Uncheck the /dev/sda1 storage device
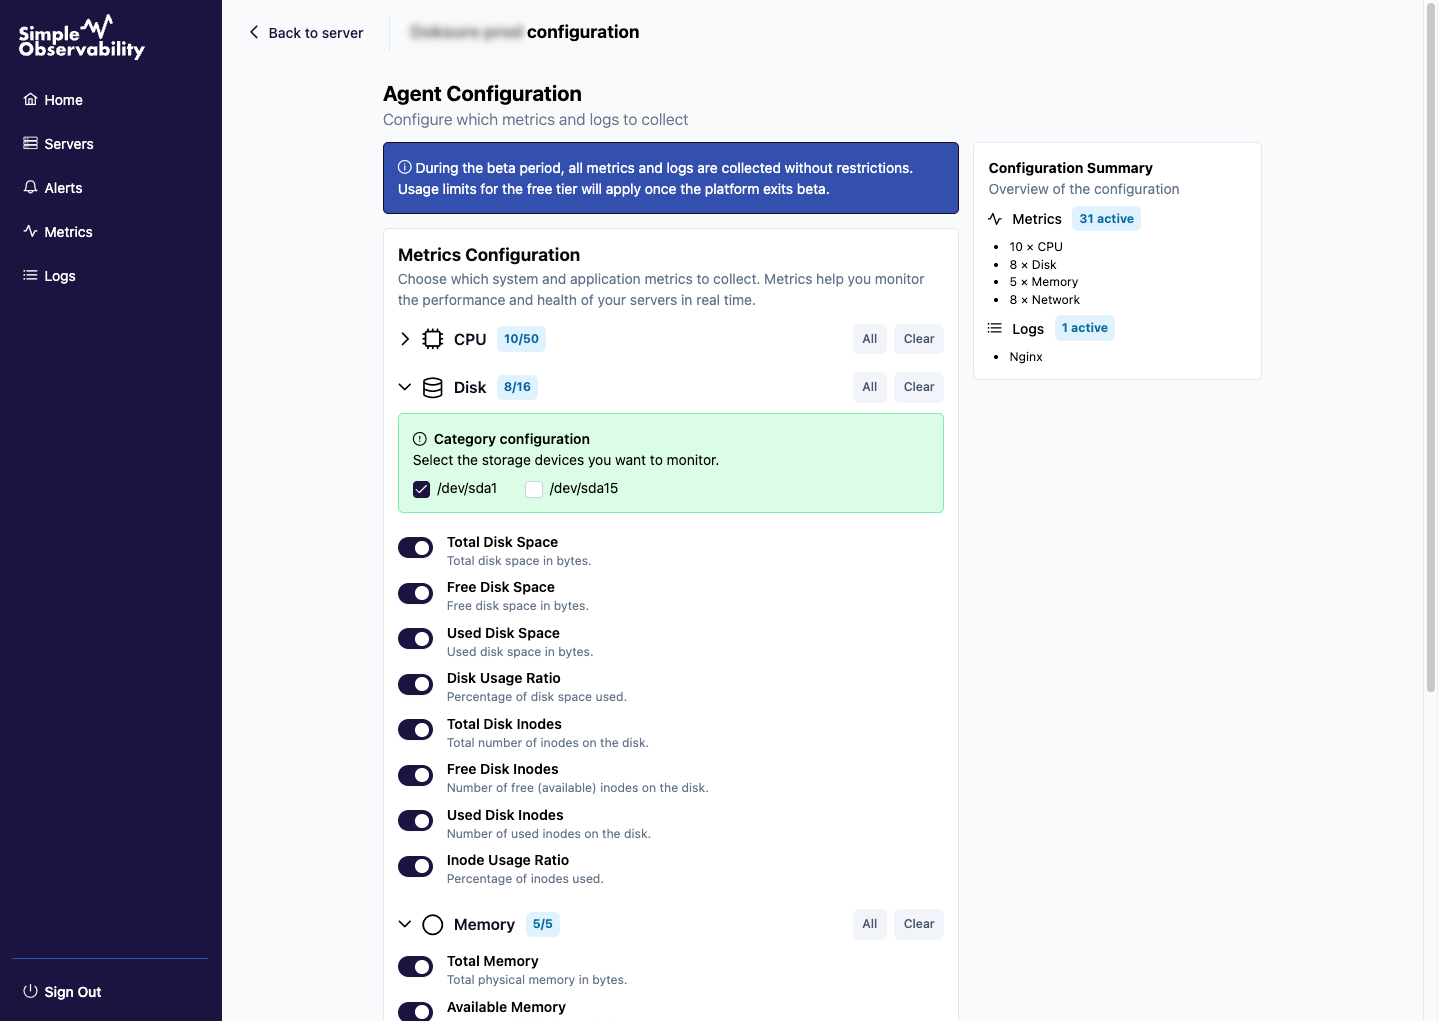 coord(422,489)
